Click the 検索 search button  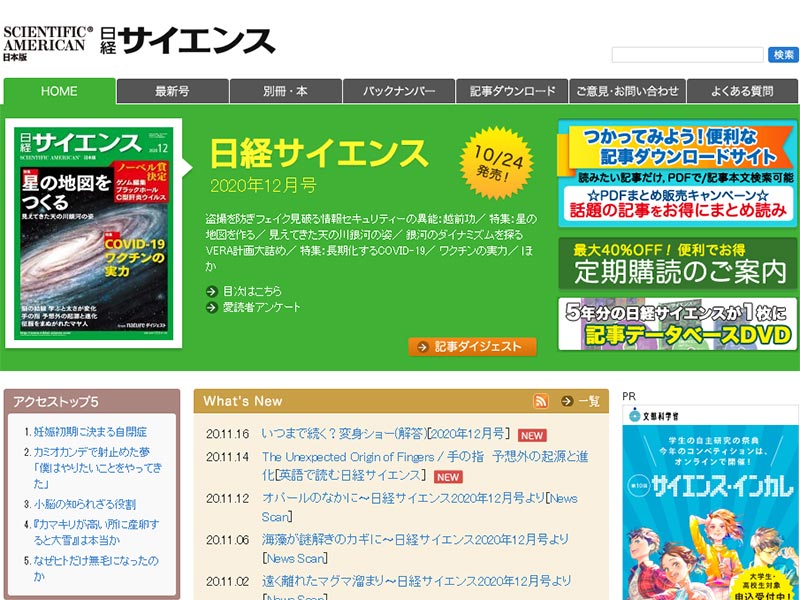(783, 55)
